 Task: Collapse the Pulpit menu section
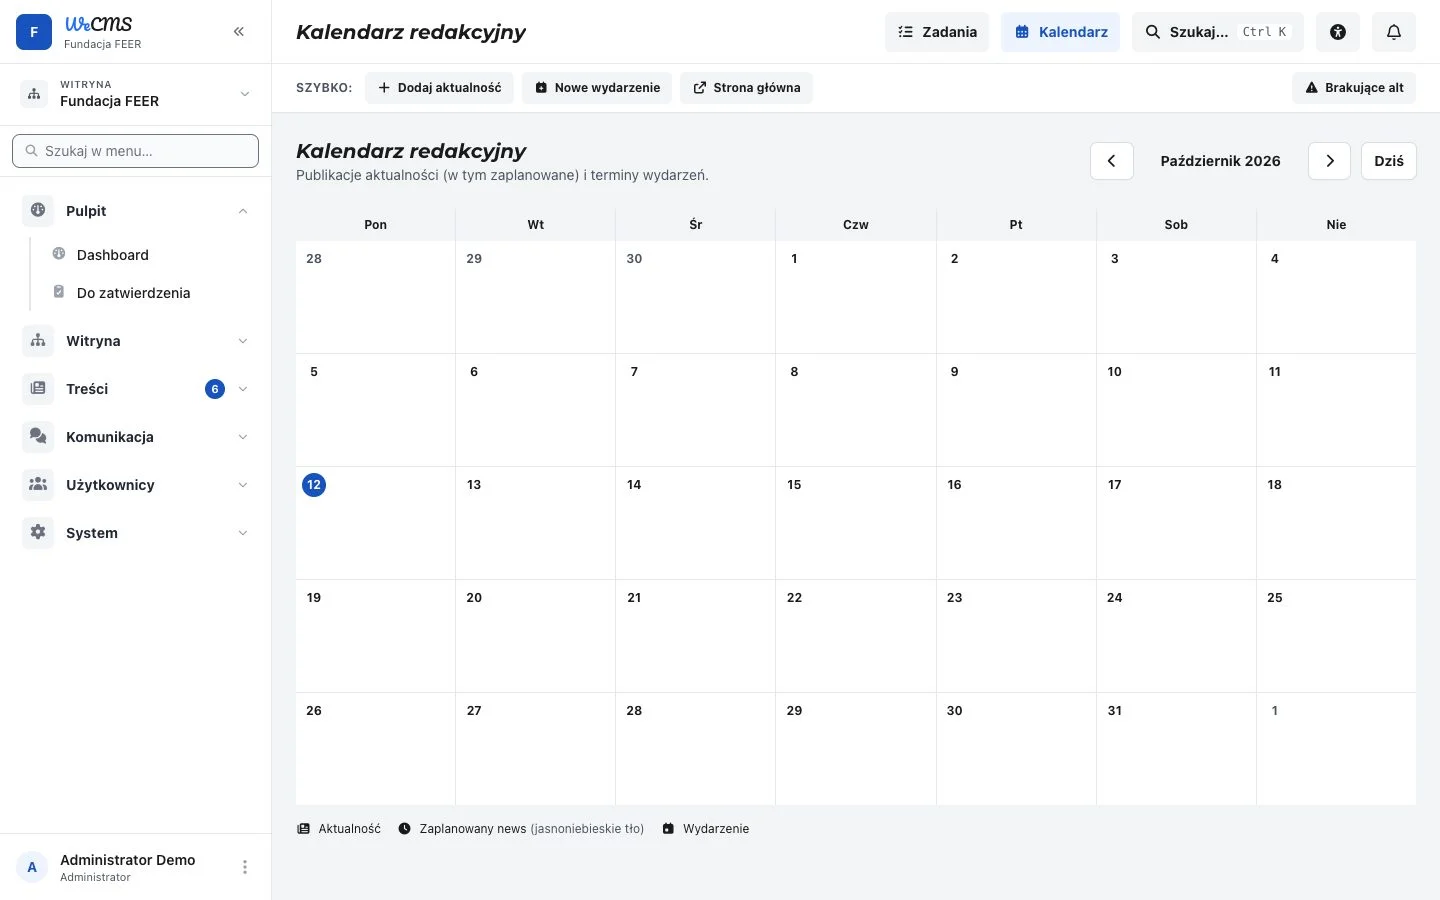pyautogui.click(x=243, y=211)
